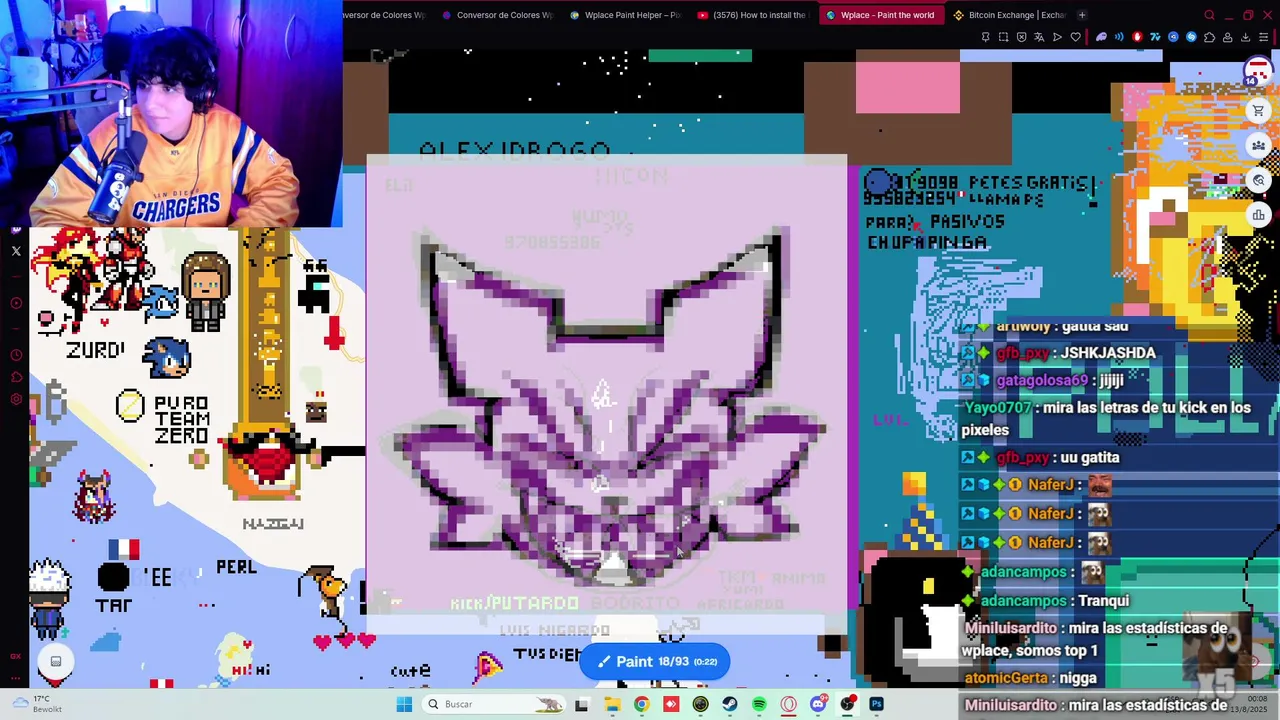Click the play arrow icon in toolbar

coord(1057,37)
